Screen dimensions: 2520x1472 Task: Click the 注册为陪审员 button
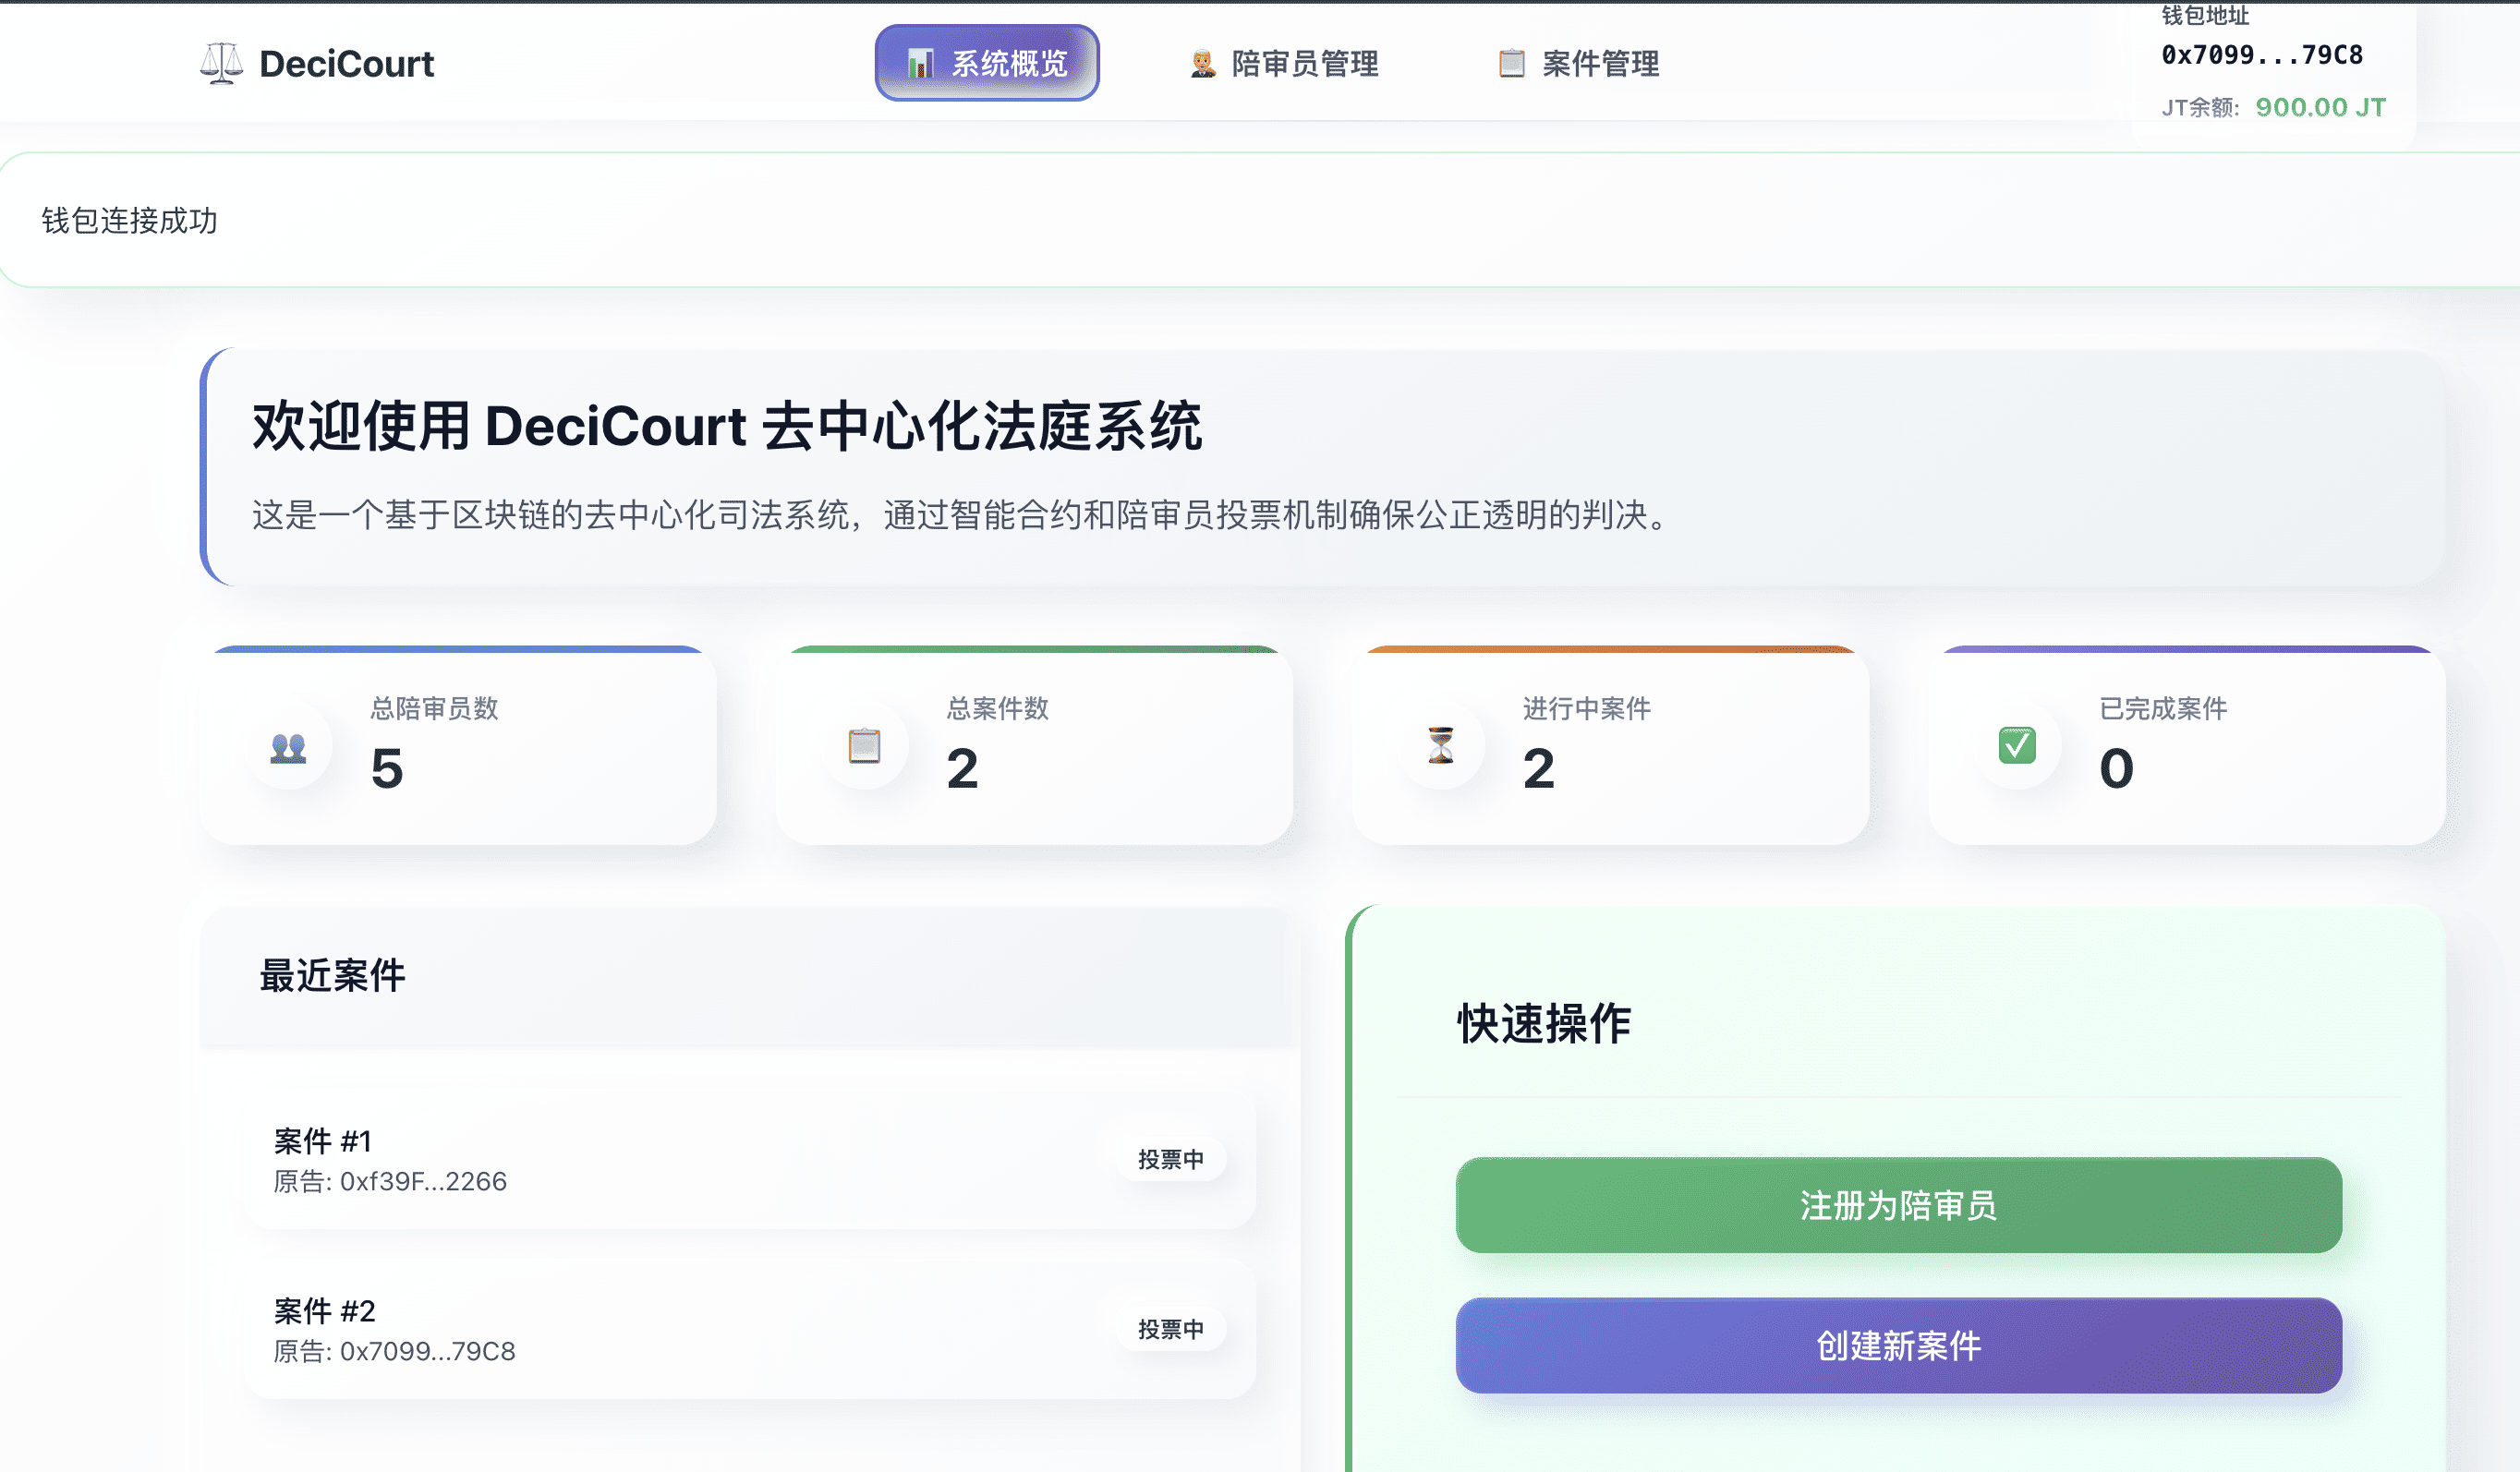coord(1898,1205)
